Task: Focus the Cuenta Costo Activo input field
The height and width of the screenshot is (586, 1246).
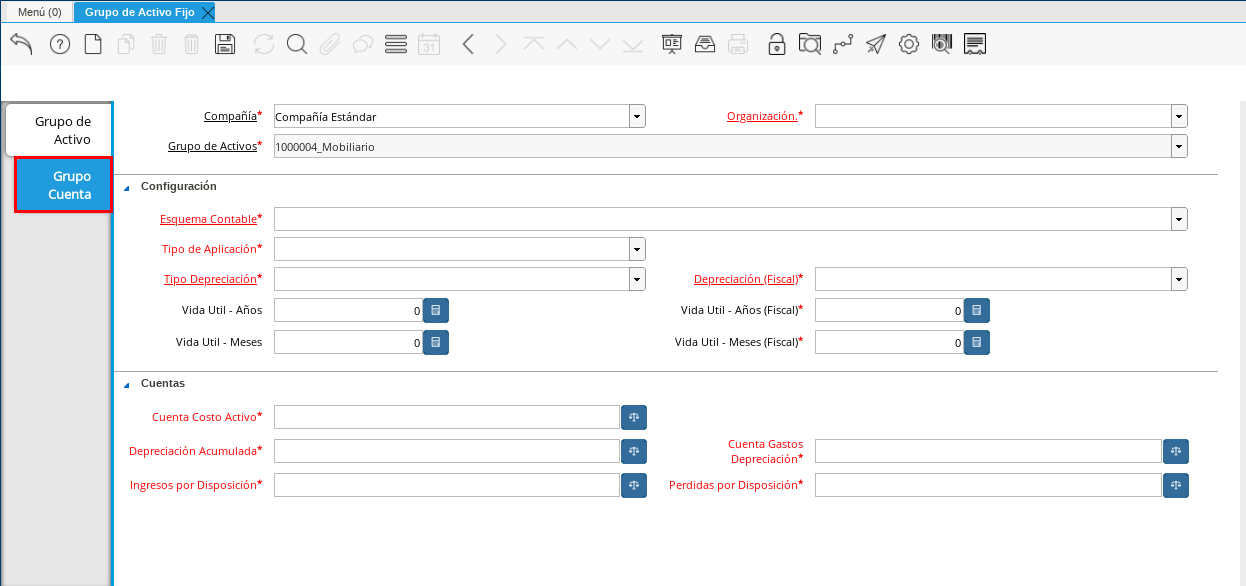Action: coord(447,417)
